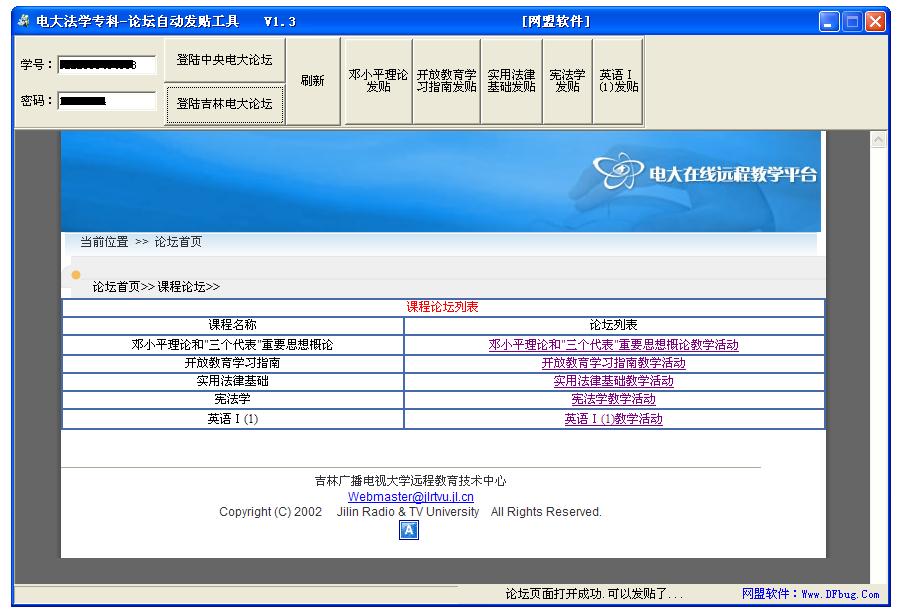Click 开放教育学习指南 course name cell

[233, 363]
